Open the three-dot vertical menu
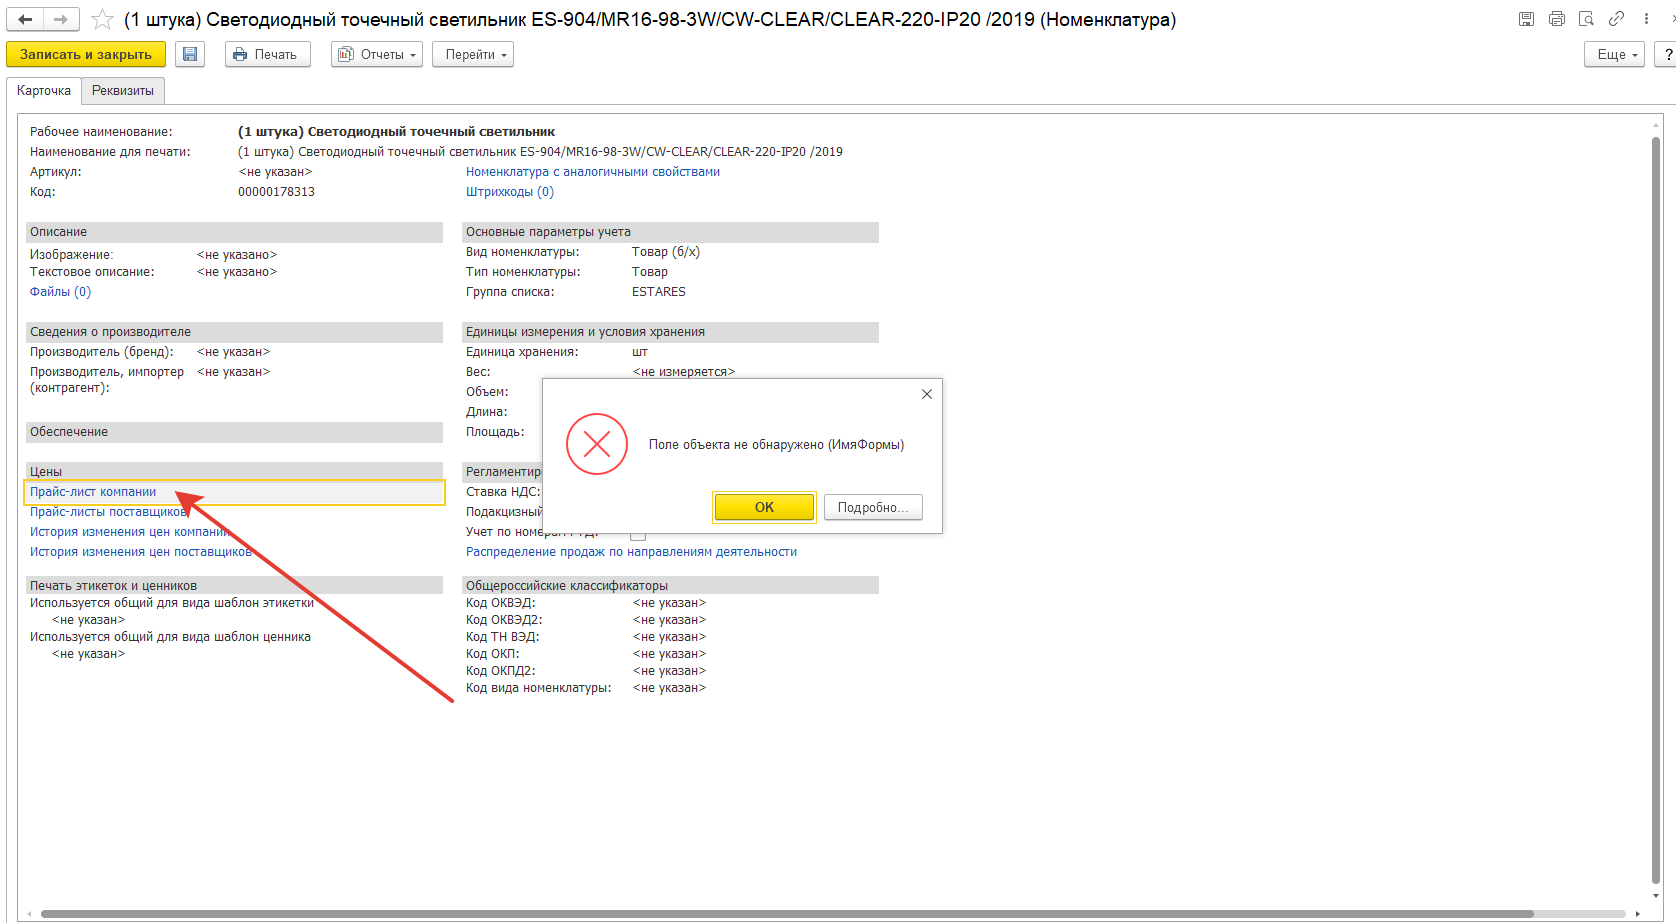1676x923 pixels. pos(1646,19)
